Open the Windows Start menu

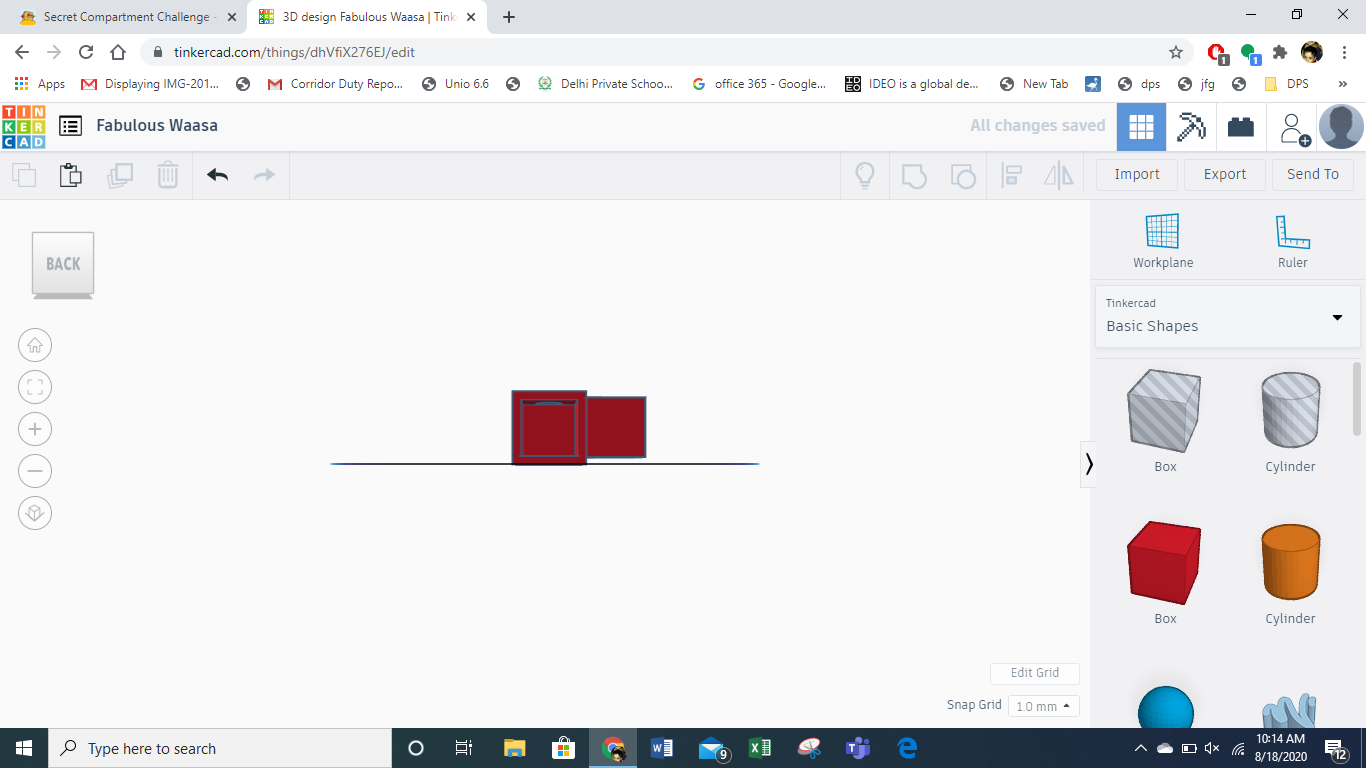coord(24,748)
